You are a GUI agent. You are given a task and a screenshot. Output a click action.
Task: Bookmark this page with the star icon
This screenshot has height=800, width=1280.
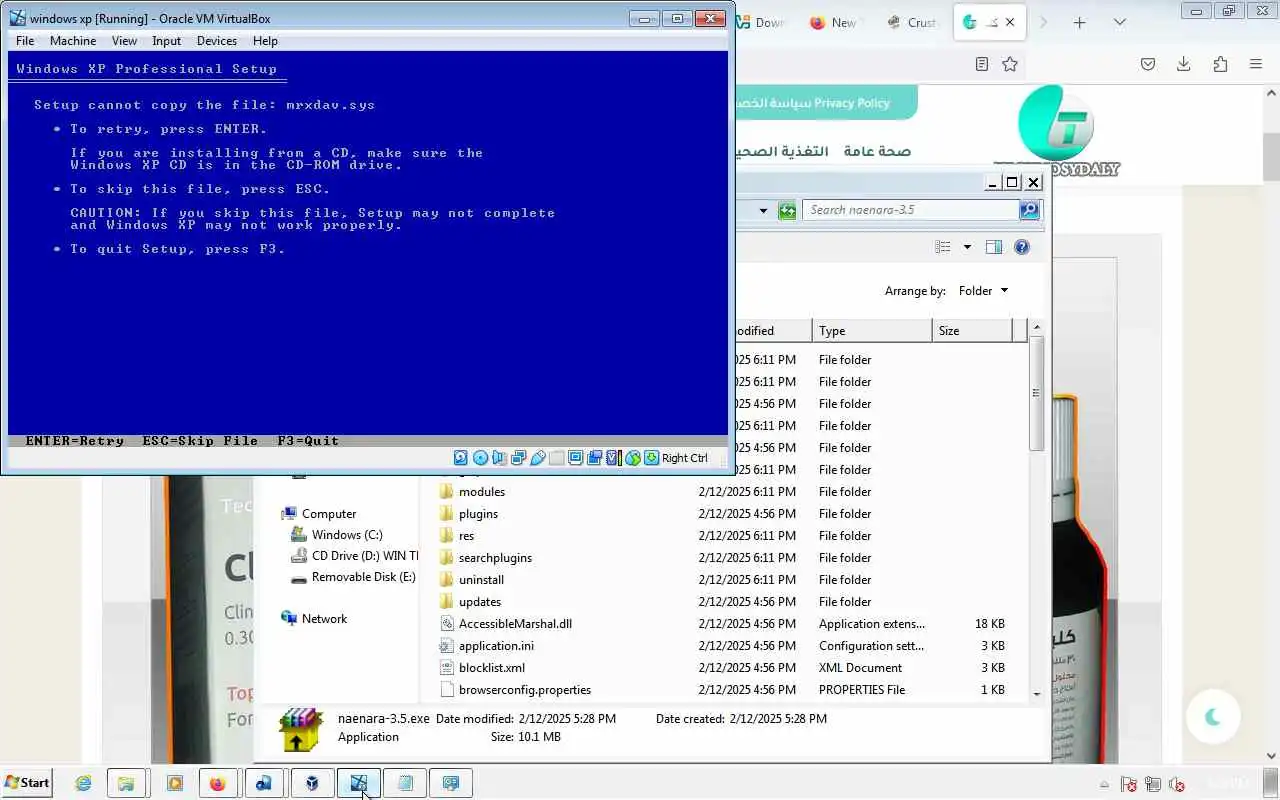tap(1010, 64)
